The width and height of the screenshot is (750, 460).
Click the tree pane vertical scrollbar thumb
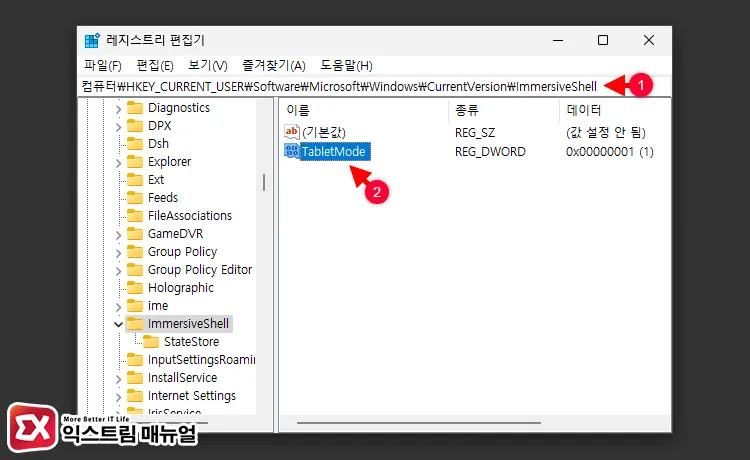tap(264, 183)
